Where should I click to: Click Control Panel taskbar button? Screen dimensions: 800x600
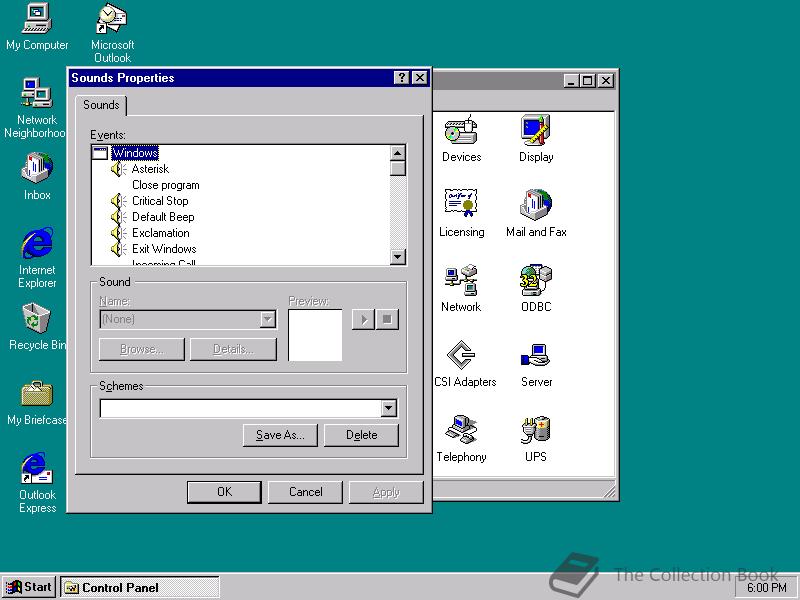pos(140,587)
